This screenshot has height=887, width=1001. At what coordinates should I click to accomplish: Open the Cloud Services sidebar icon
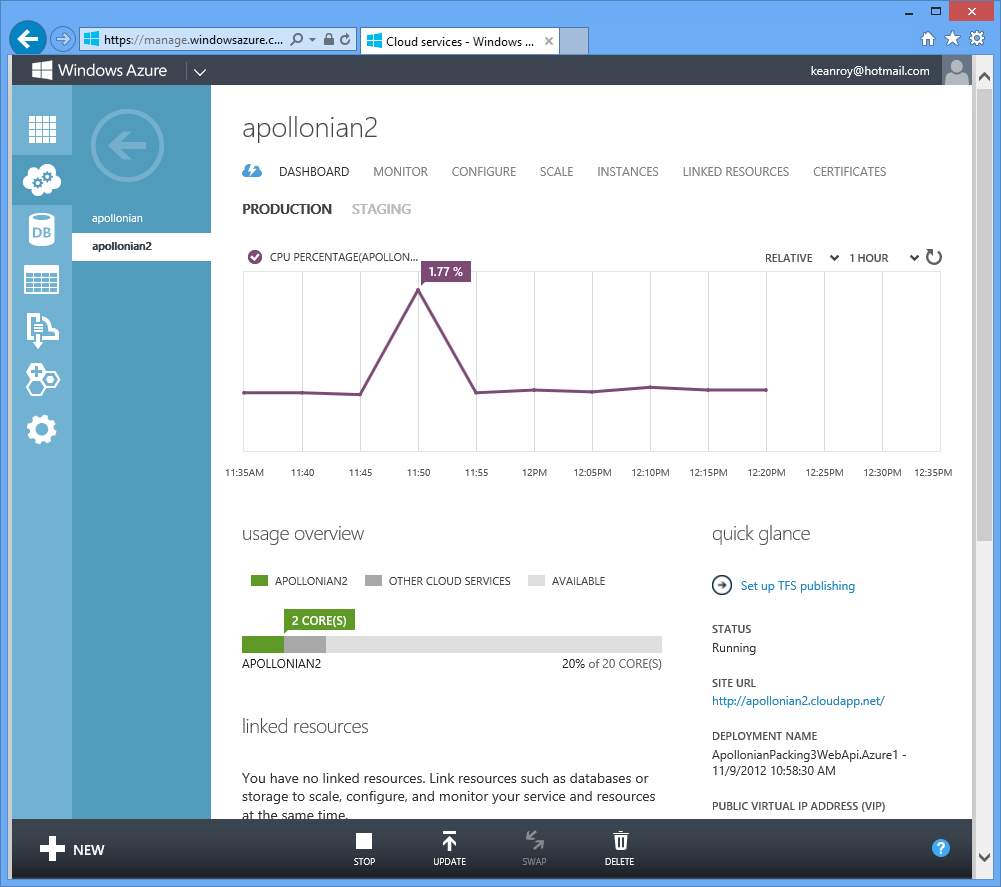[42, 180]
